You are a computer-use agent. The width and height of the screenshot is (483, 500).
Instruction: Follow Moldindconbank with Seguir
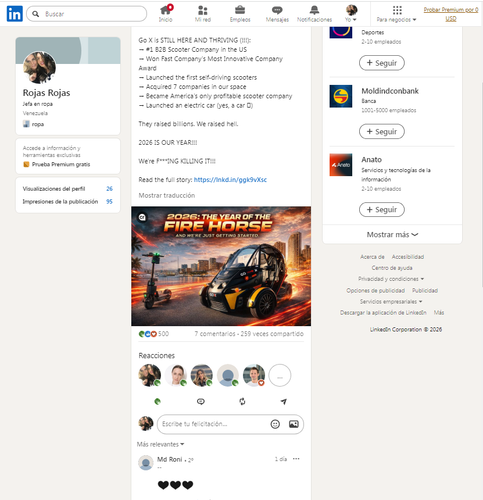382,132
